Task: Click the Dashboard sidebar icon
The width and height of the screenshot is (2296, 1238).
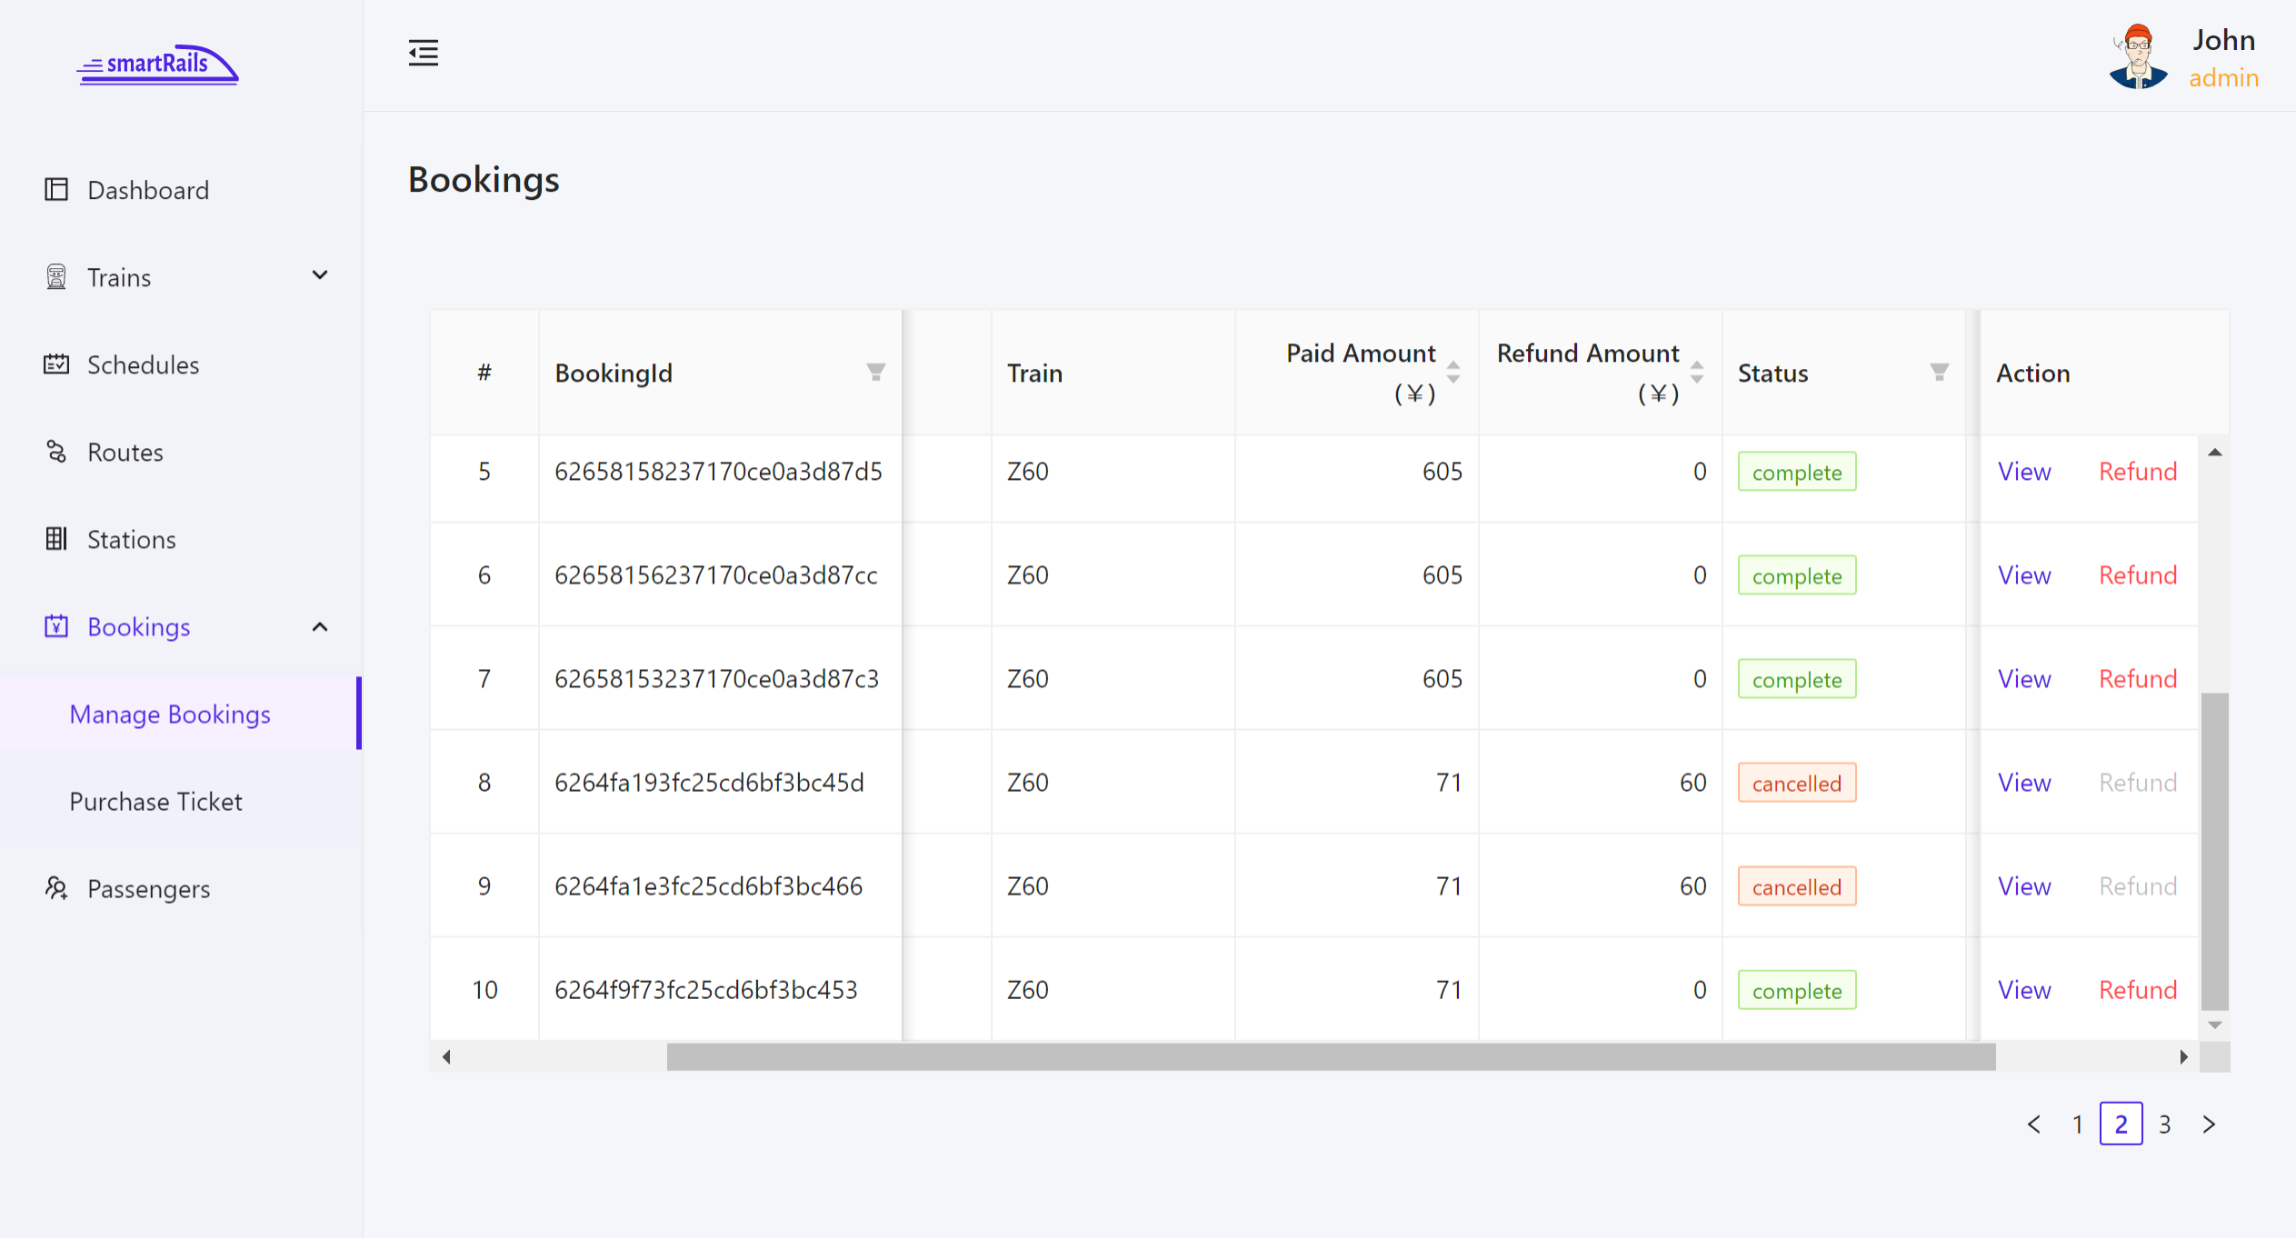Action: pyautogui.click(x=53, y=189)
